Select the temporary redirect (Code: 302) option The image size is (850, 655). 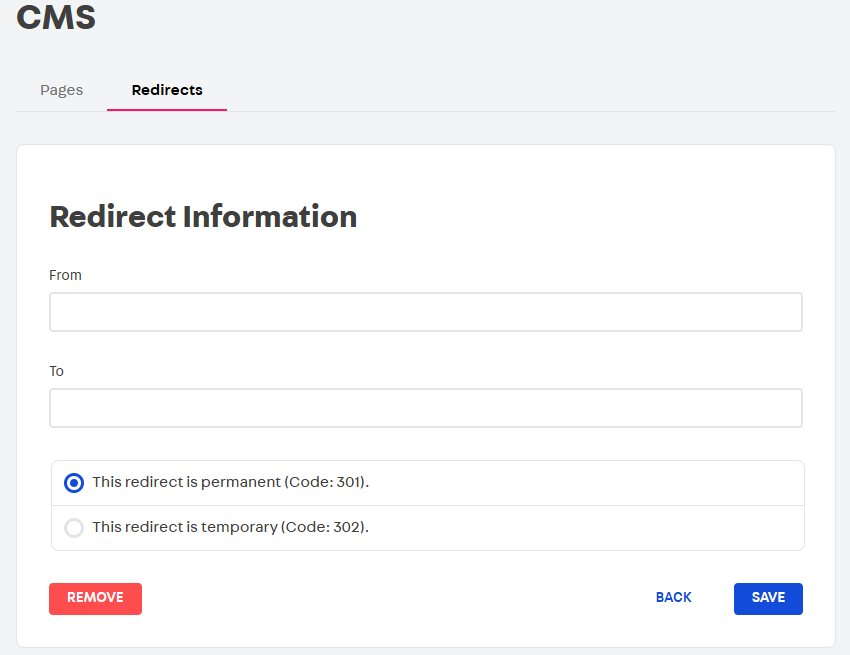pyautogui.click(x=73, y=527)
